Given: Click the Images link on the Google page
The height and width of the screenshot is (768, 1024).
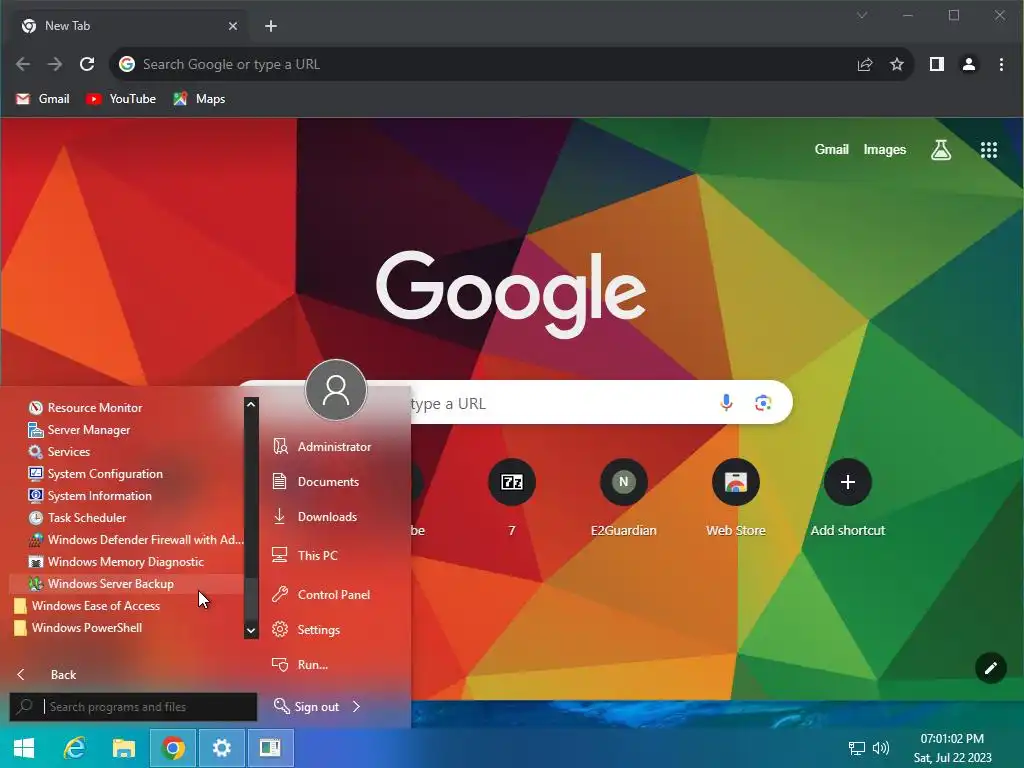Looking at the screenshot, I should pyautogui.click(x=885, y=150).
